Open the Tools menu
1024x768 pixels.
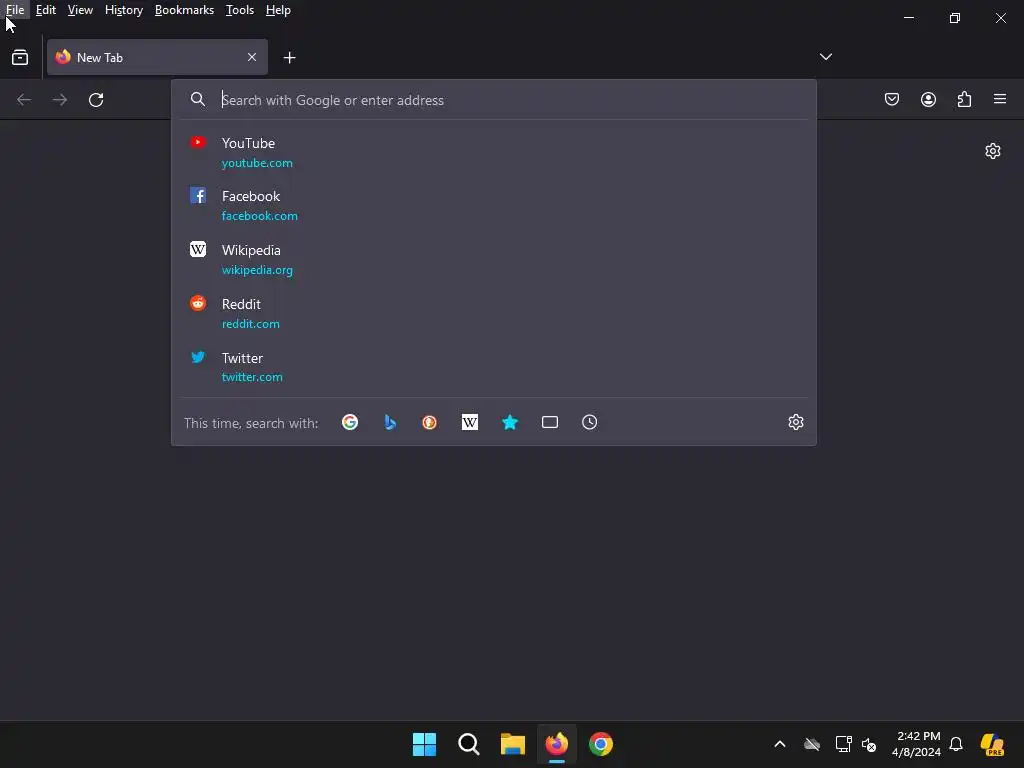(240, 10)
